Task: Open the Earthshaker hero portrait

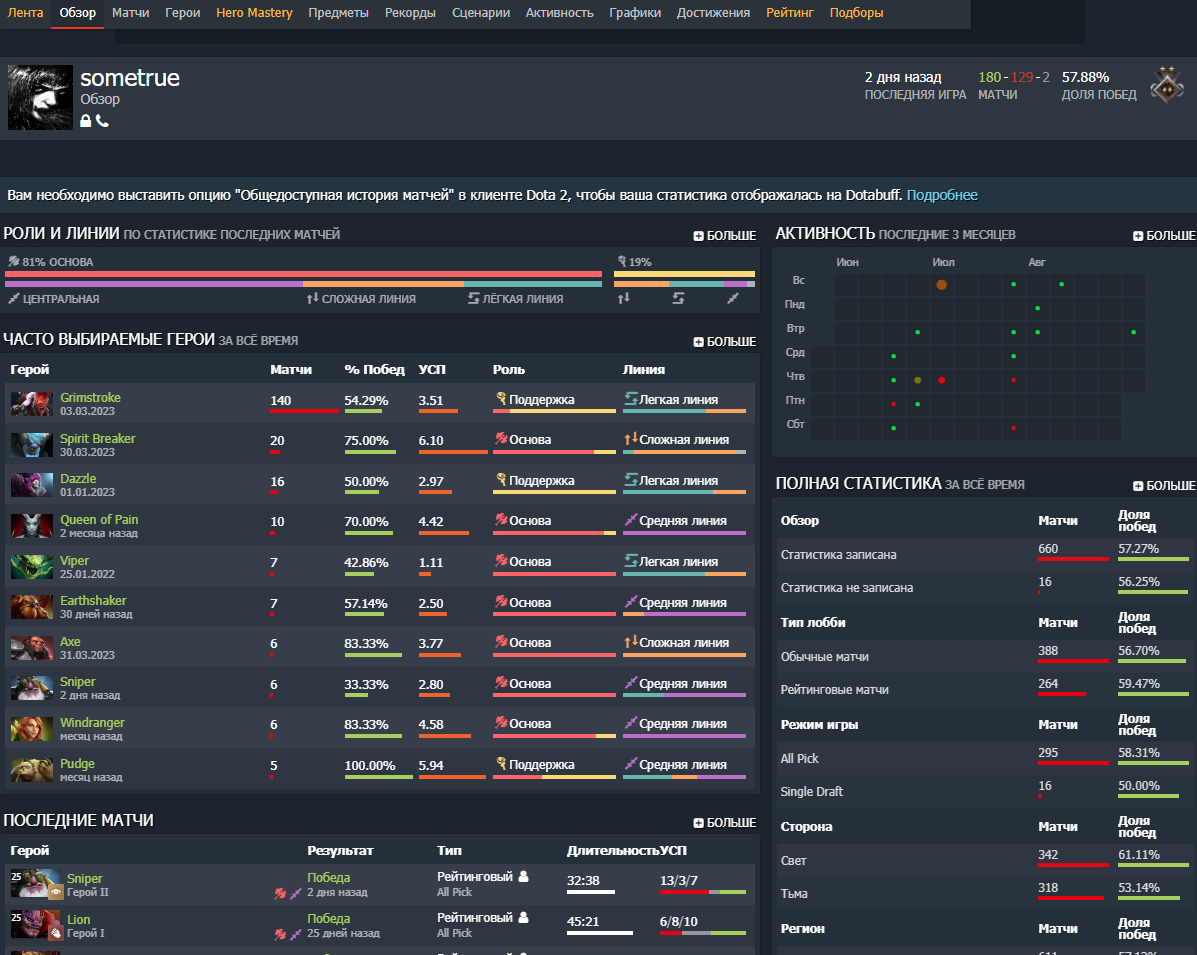Action: pyautogui.click(x=32, y=608)
